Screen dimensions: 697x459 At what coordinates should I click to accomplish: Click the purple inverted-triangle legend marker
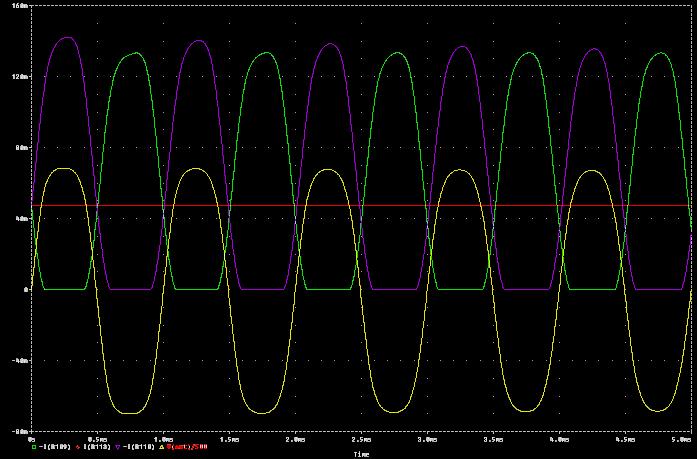click(118, 447)
